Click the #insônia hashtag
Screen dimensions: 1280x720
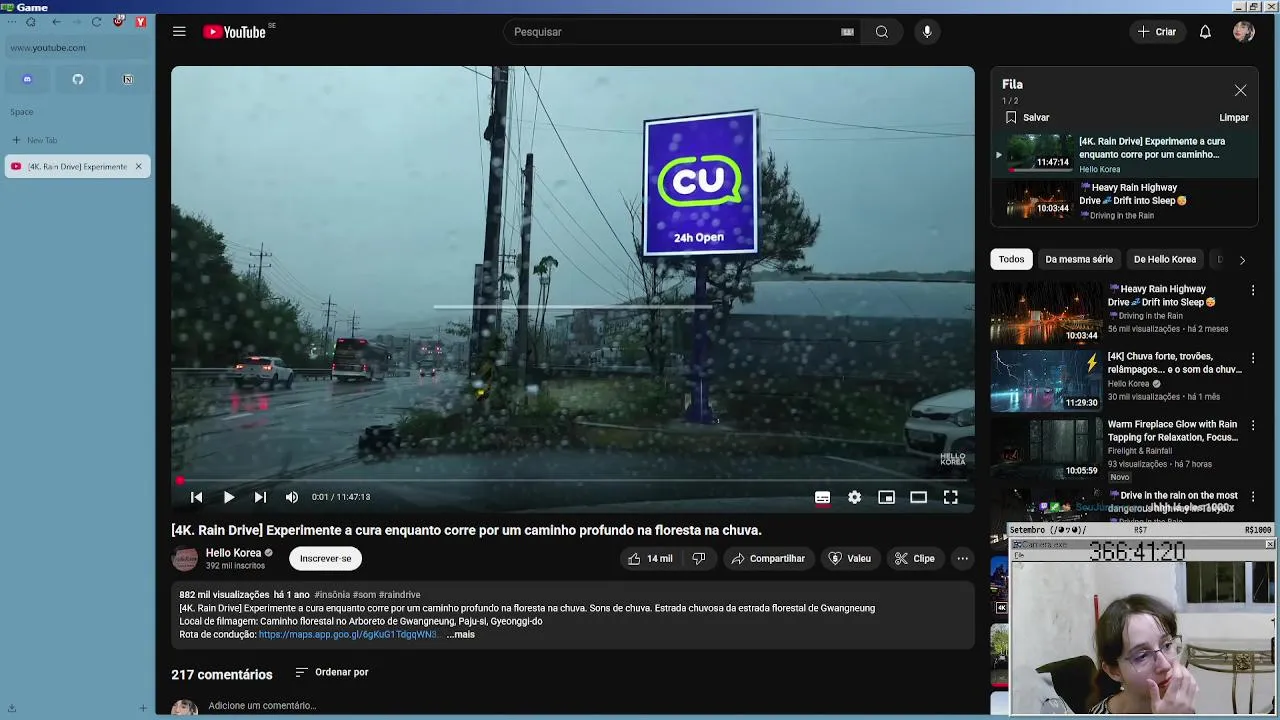click(x=332, y=595)
